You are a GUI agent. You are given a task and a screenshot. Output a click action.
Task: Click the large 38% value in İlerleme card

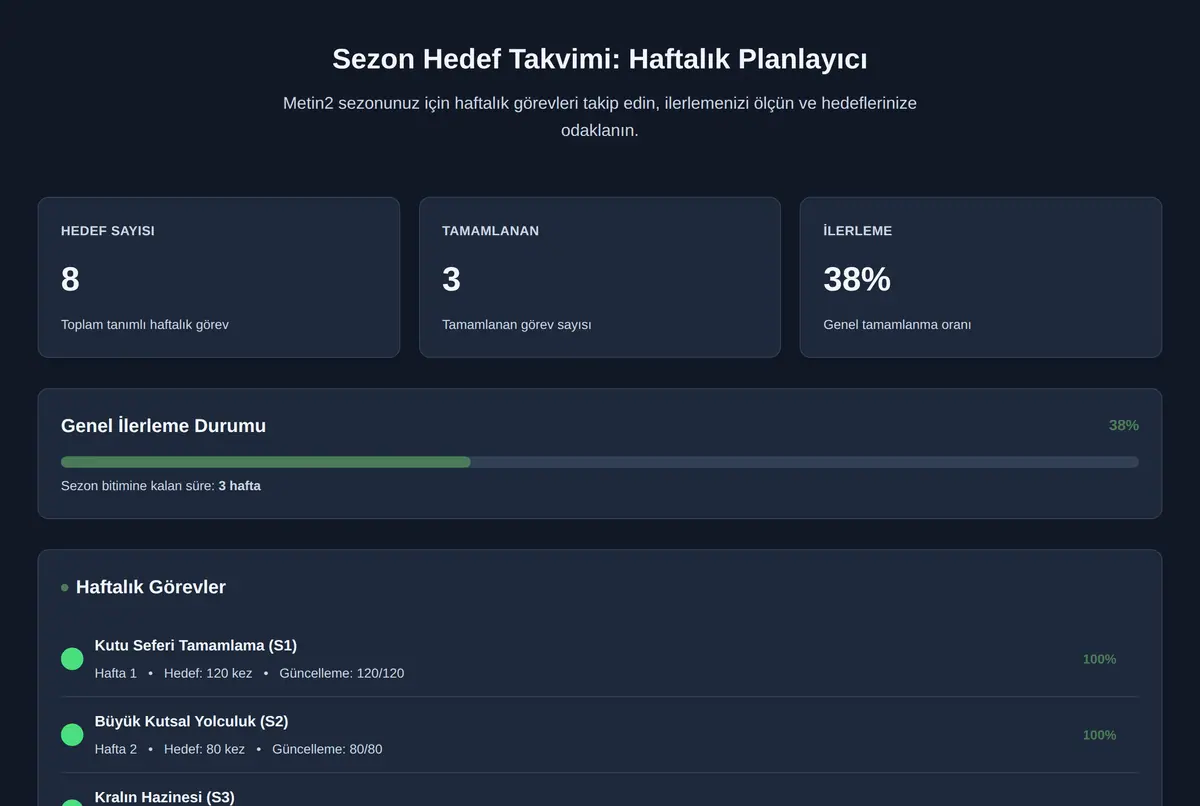point(857,279)
